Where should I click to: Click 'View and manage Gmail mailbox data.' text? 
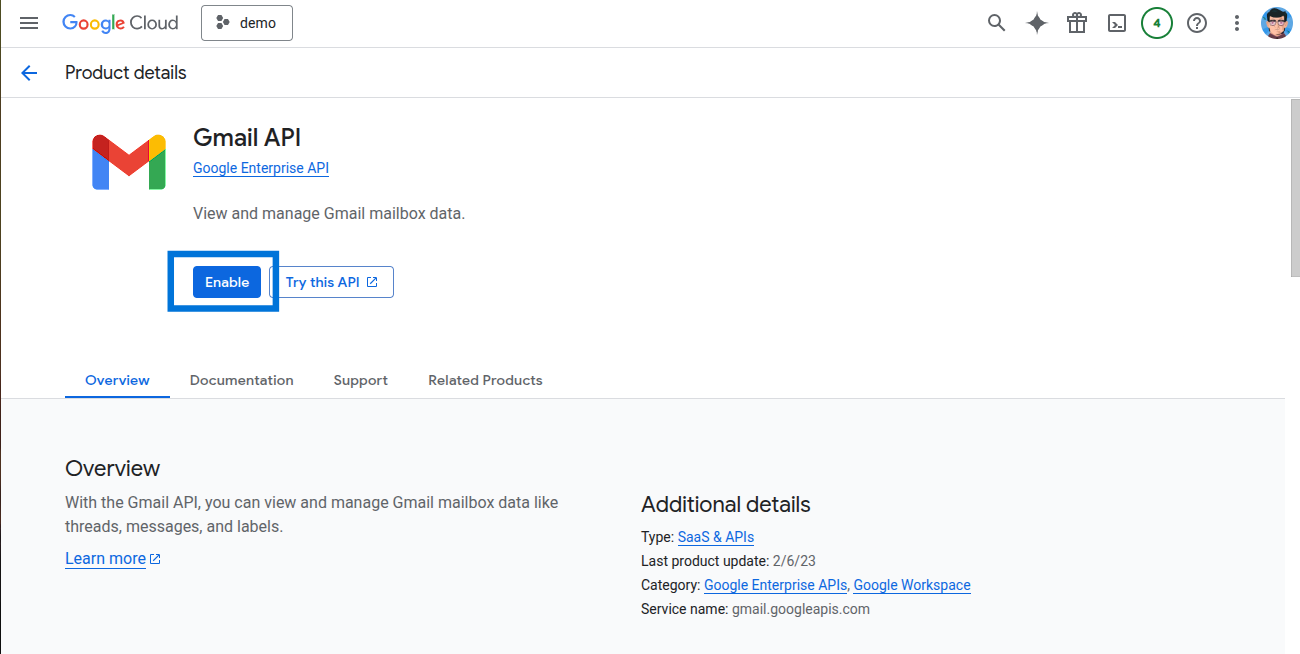329,214
